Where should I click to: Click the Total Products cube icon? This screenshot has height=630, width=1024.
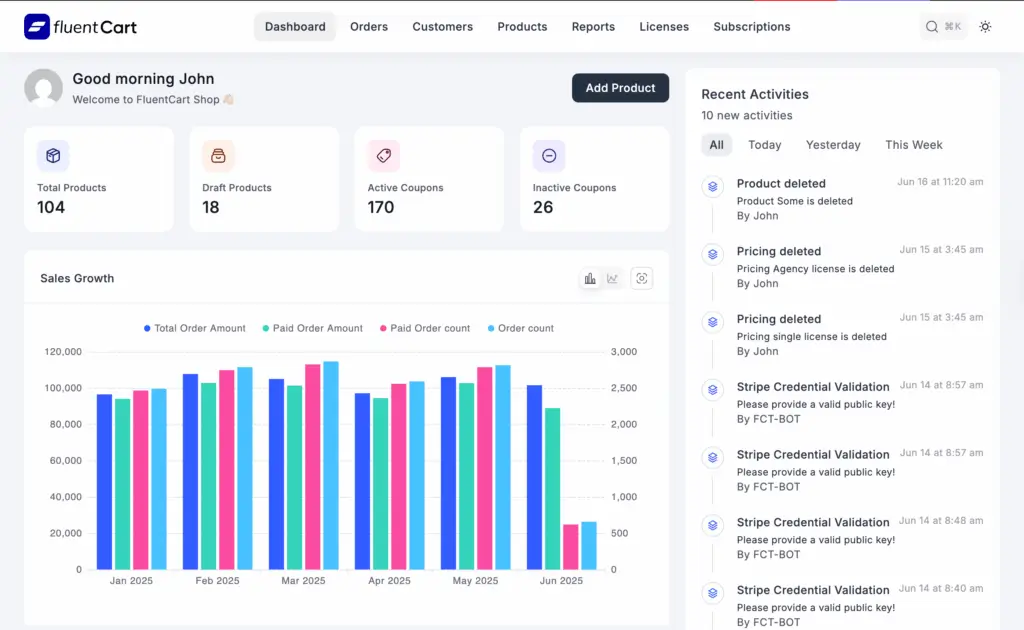click(x=52, y=156)
